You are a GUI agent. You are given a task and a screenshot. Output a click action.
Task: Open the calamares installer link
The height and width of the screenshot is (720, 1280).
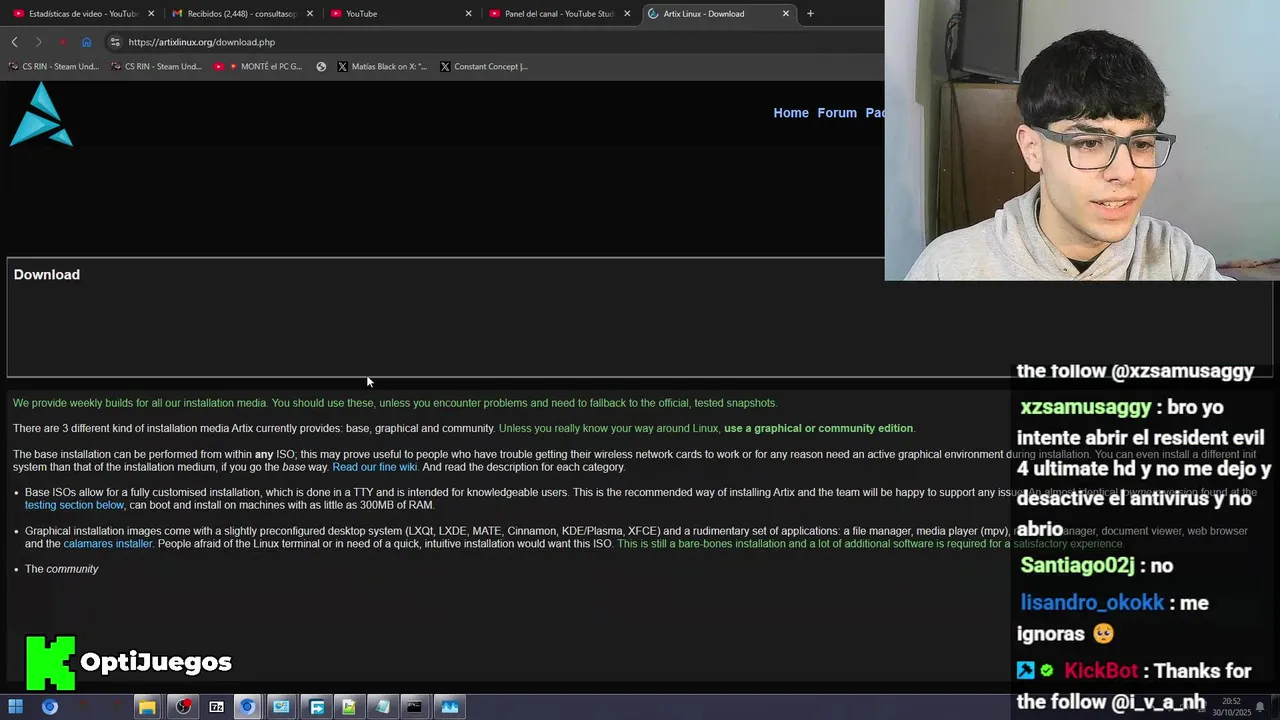coord(108,544)
